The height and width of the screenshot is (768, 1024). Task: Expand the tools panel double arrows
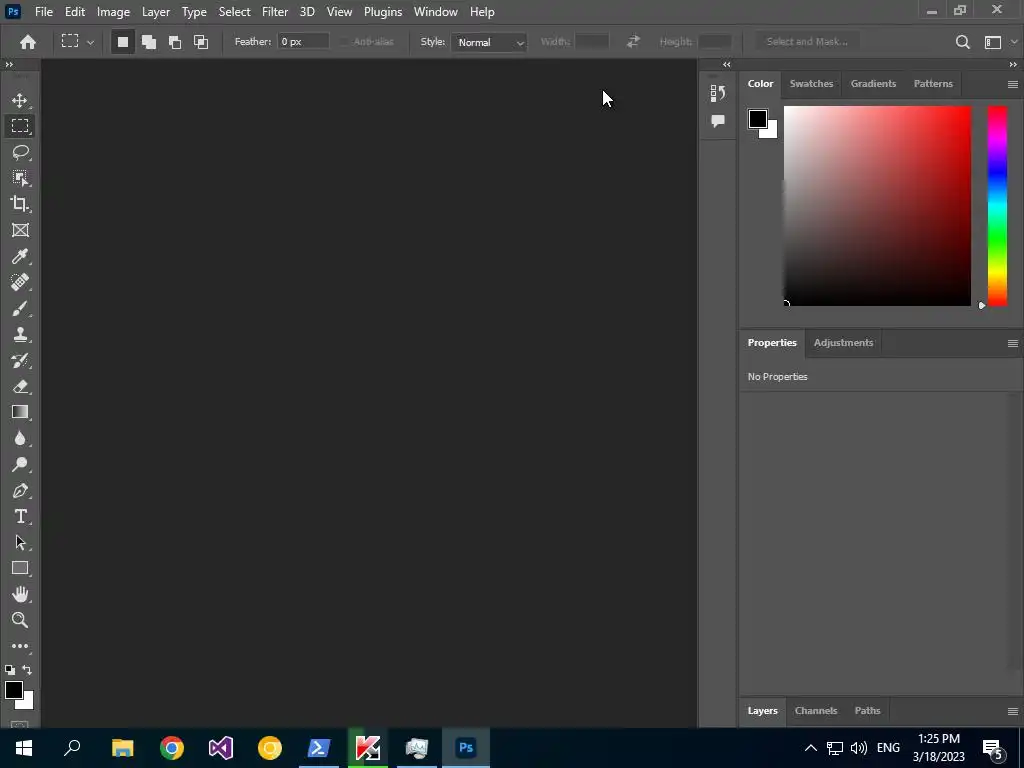point(9,64)
